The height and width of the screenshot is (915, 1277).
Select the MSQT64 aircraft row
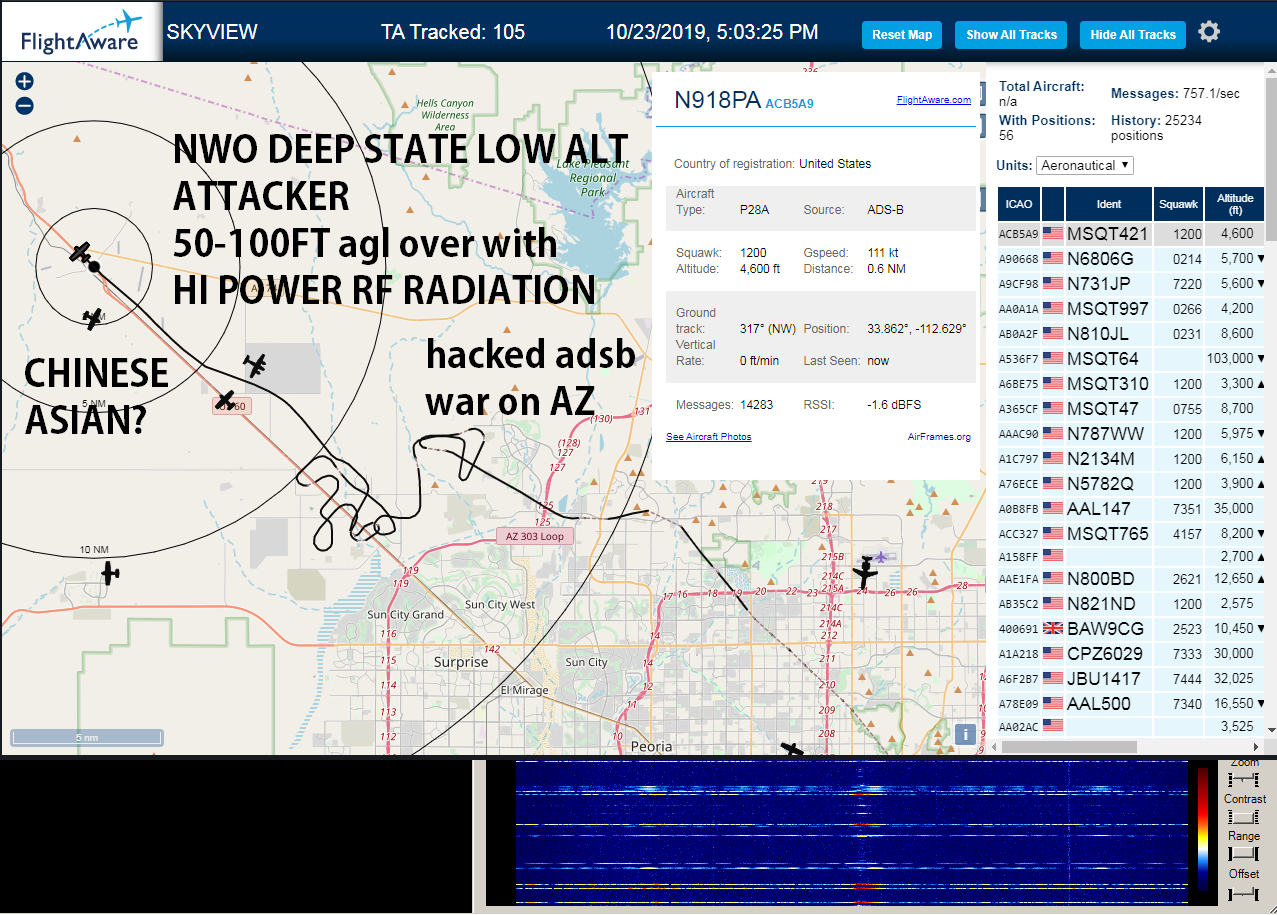pyautogui.click(x=1131, y=359)
